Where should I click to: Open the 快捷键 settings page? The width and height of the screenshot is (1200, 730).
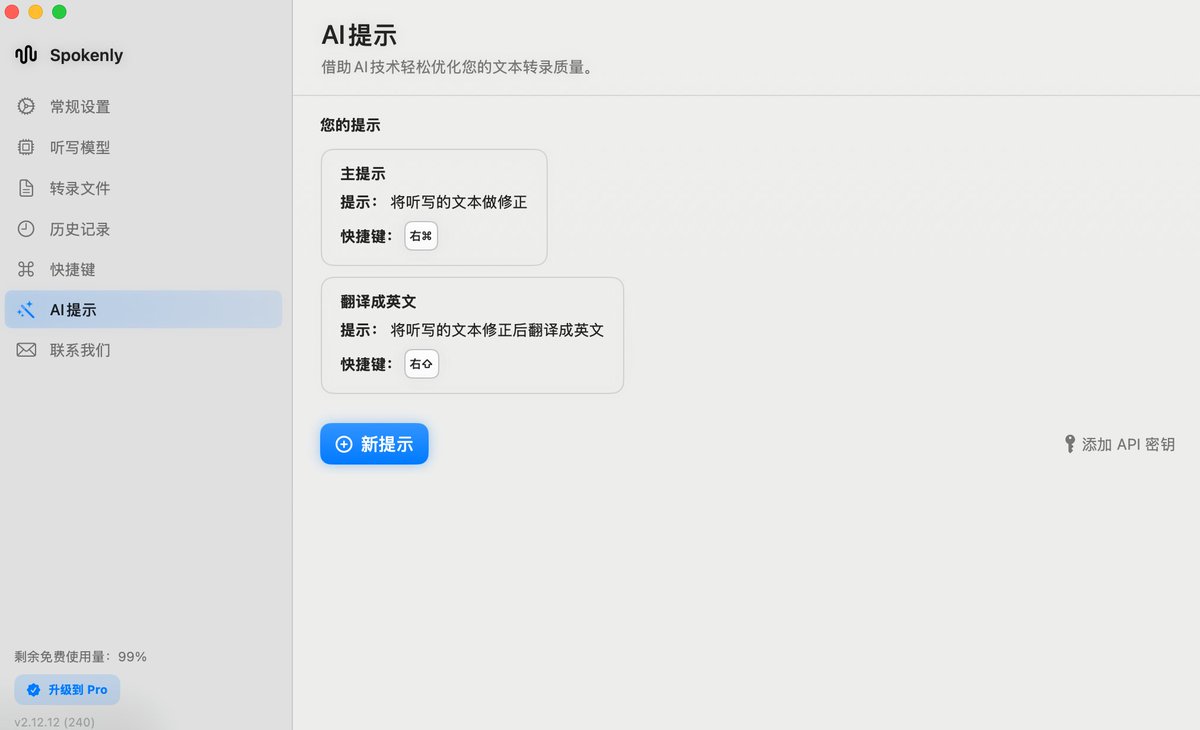pos(143,270)
